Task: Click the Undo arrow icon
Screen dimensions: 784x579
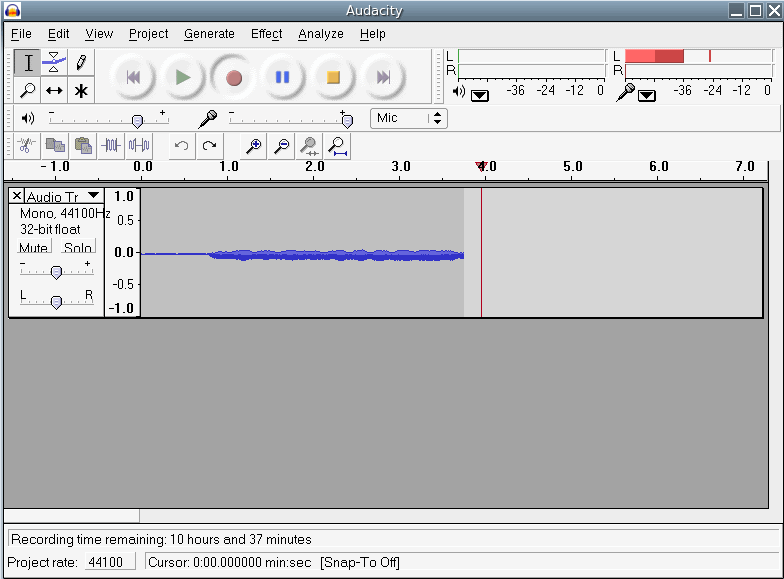Action: 181,146
